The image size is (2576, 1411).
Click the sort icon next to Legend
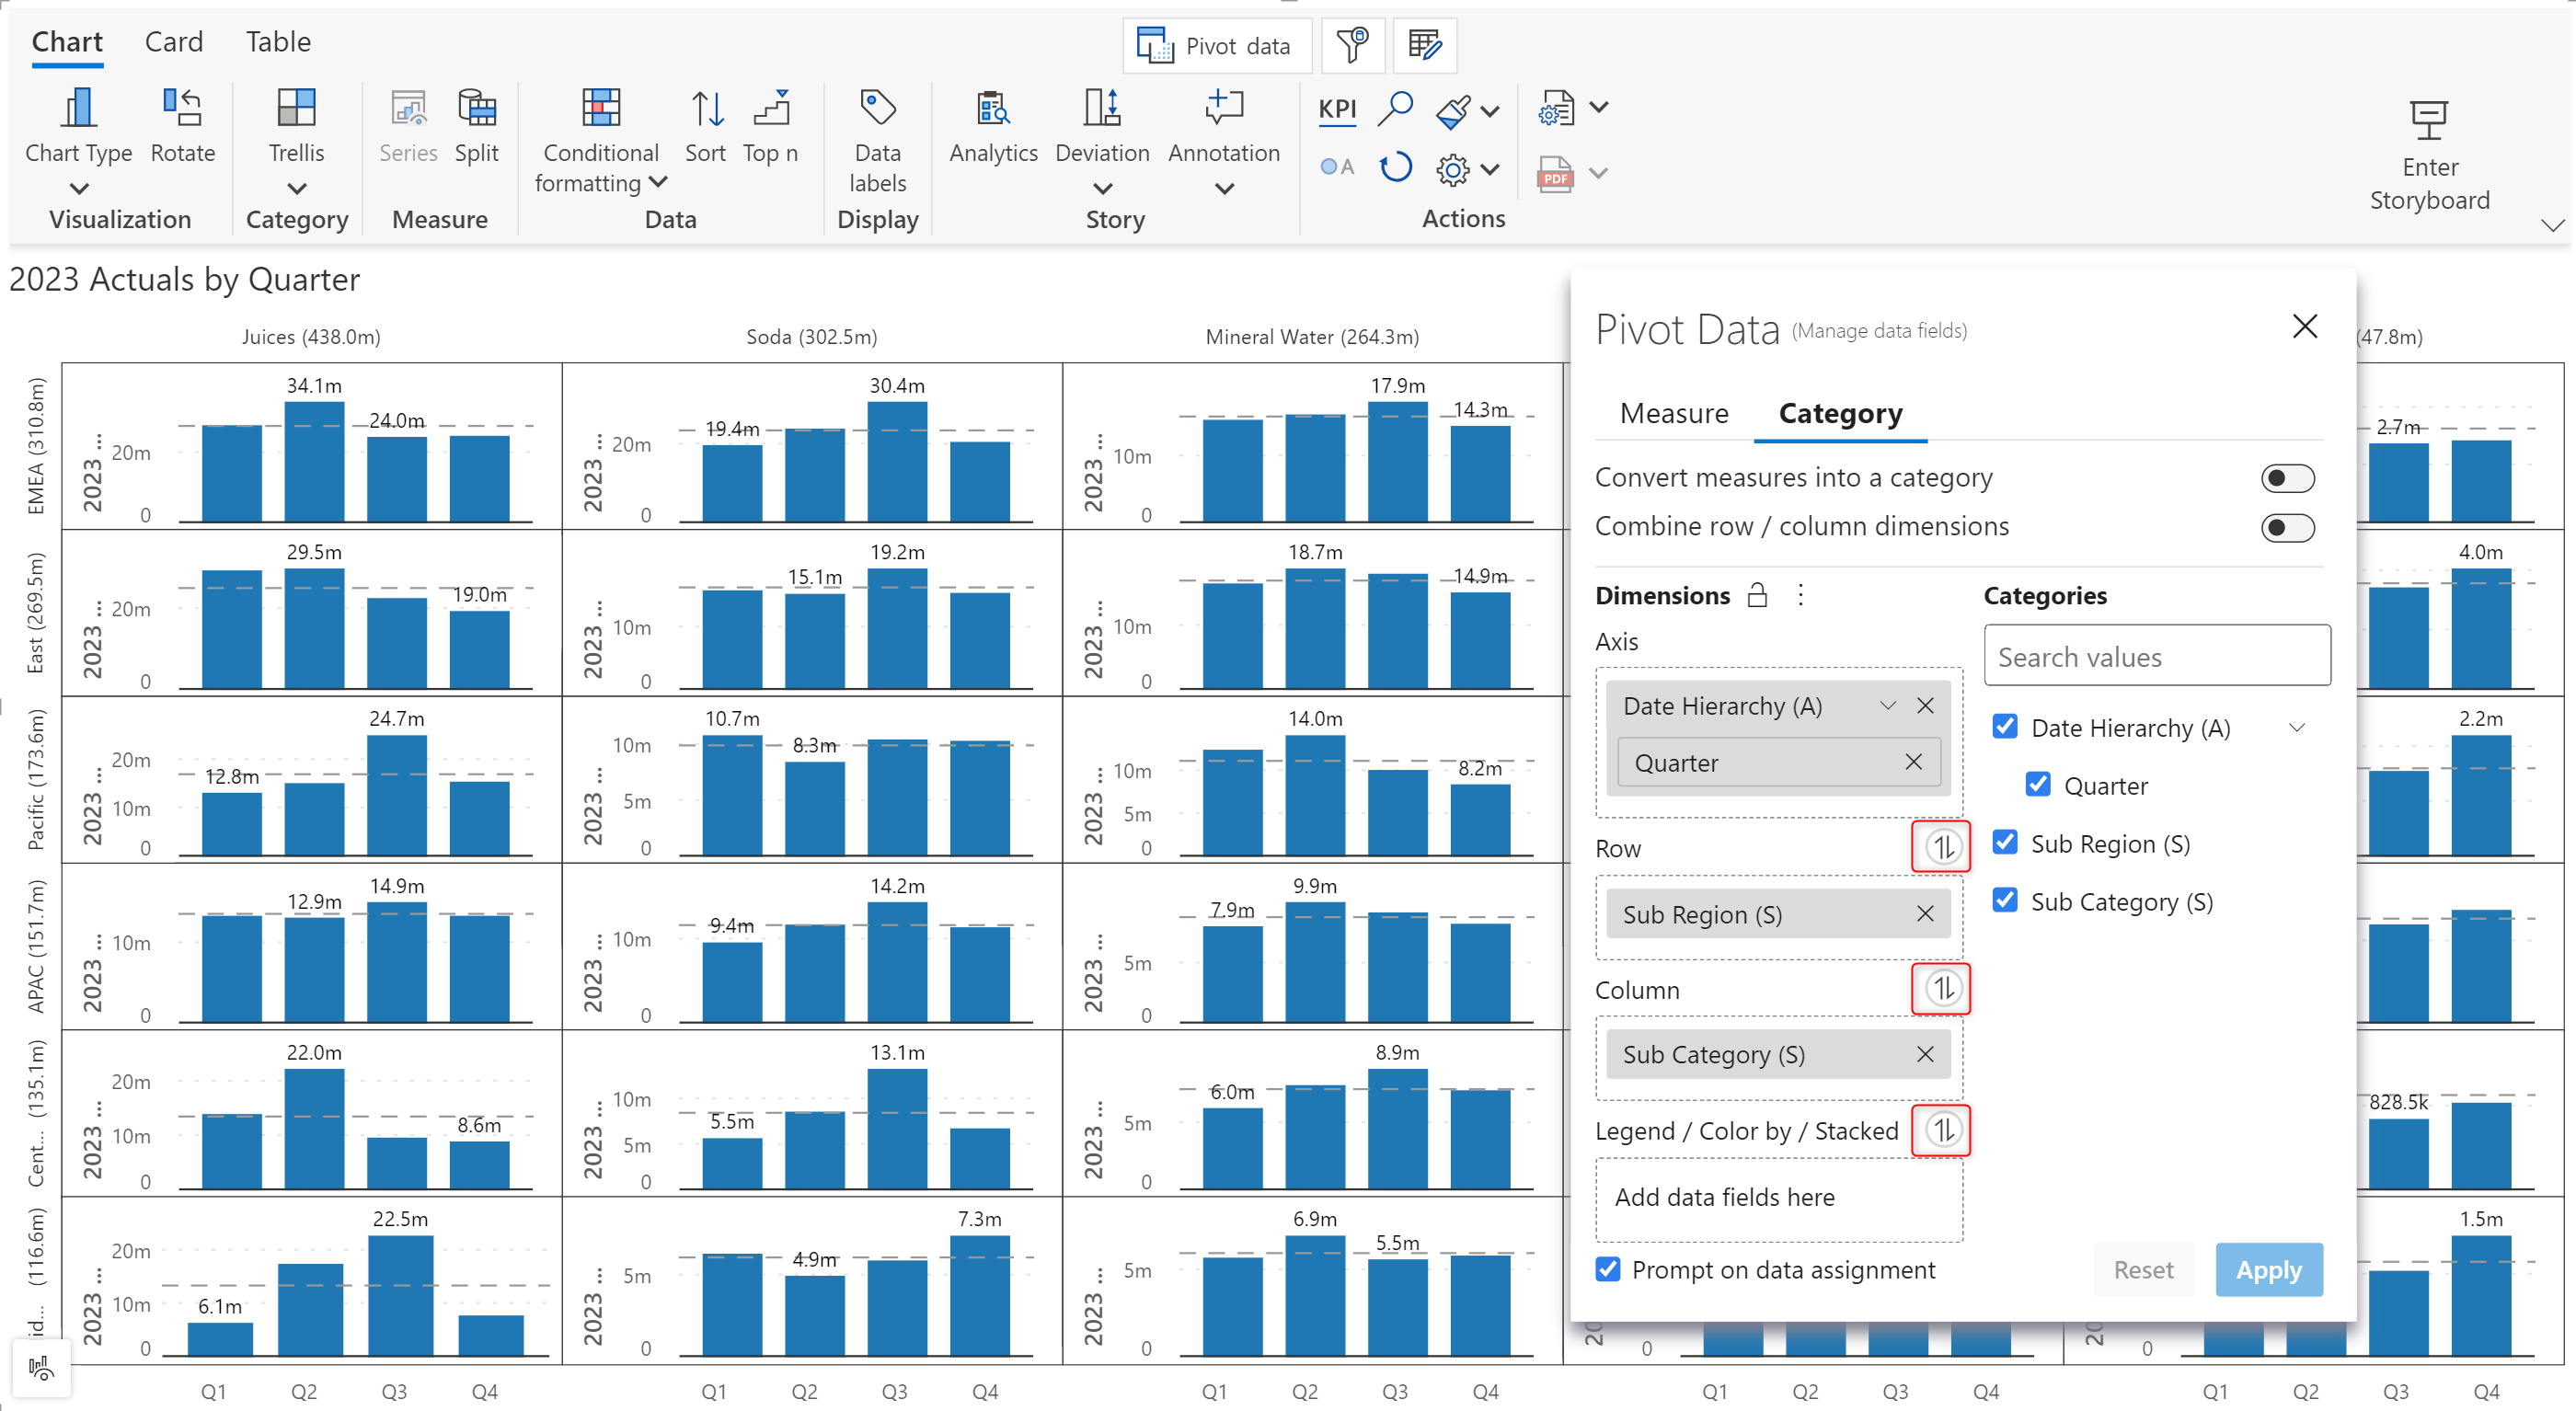click(1942, 1130)
